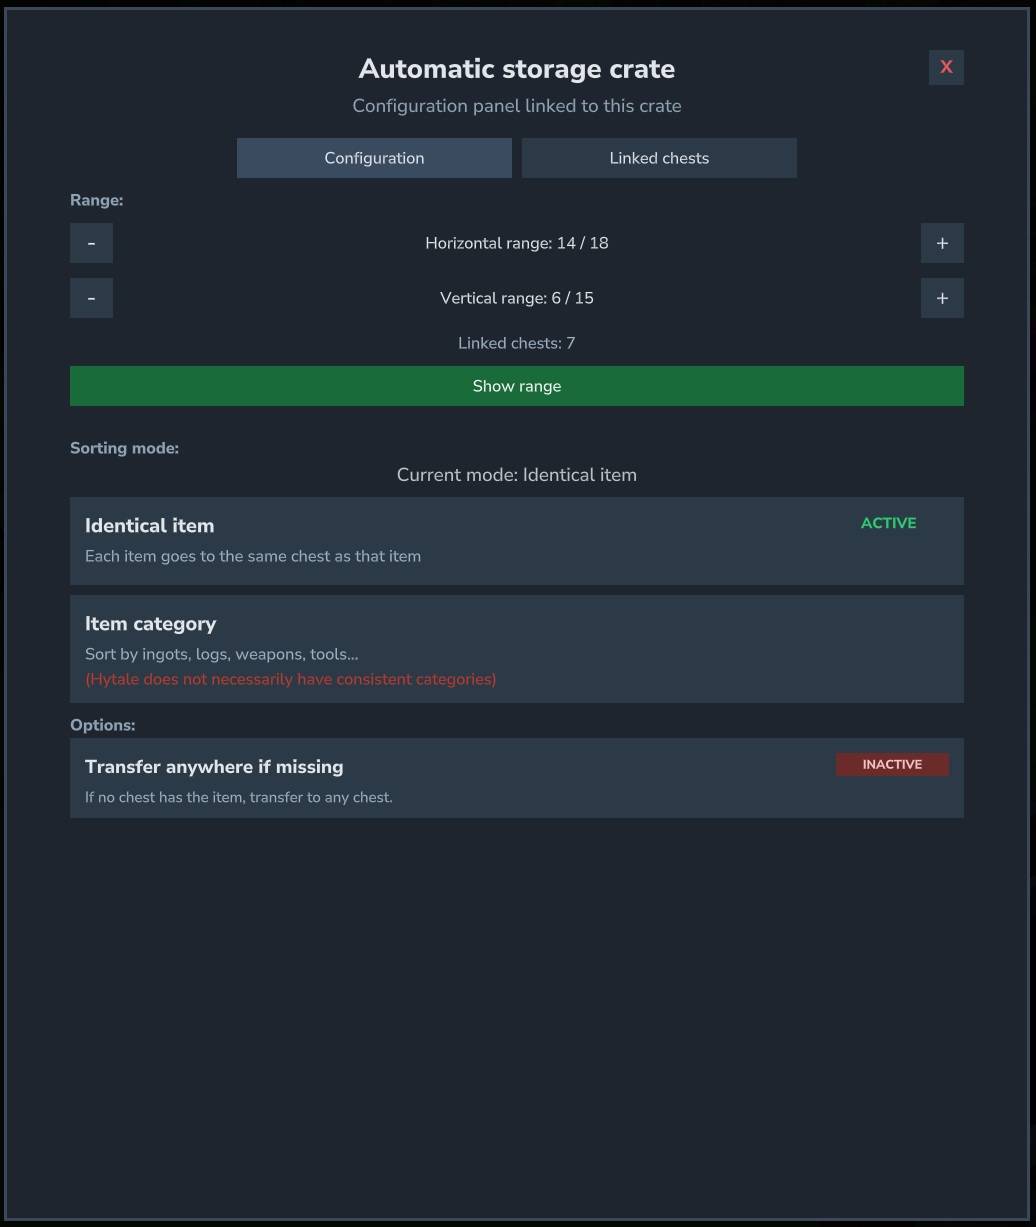Select the Identical item sorting mode

(516, 540)
